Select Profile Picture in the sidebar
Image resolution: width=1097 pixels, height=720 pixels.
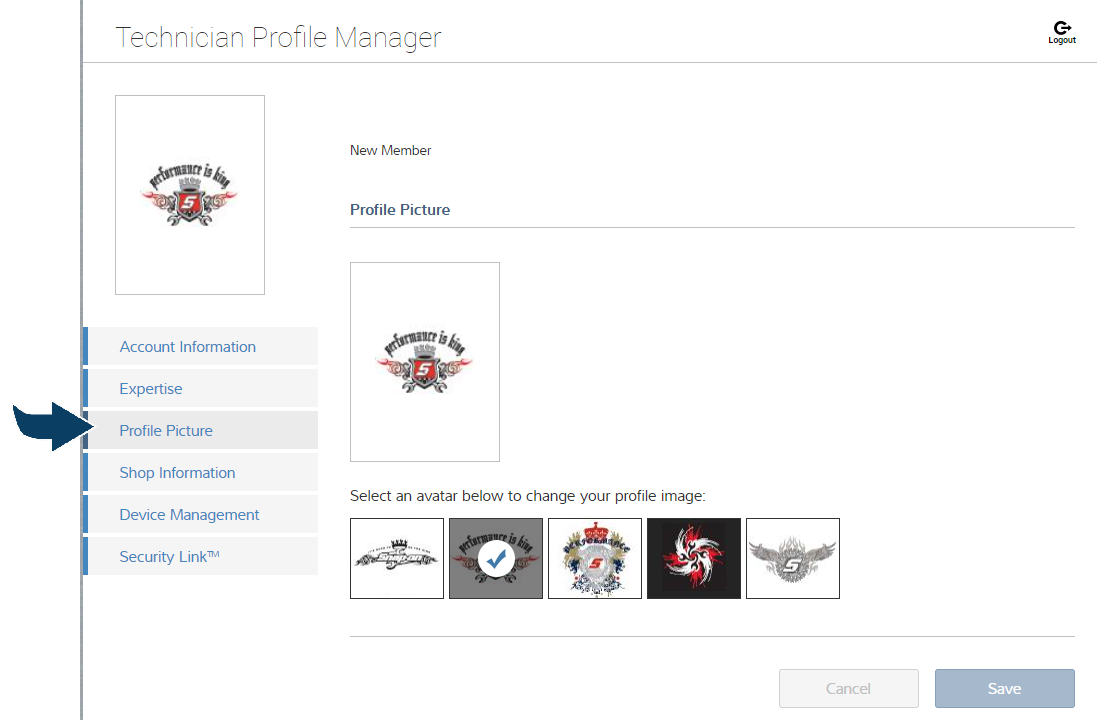[166, 431]
